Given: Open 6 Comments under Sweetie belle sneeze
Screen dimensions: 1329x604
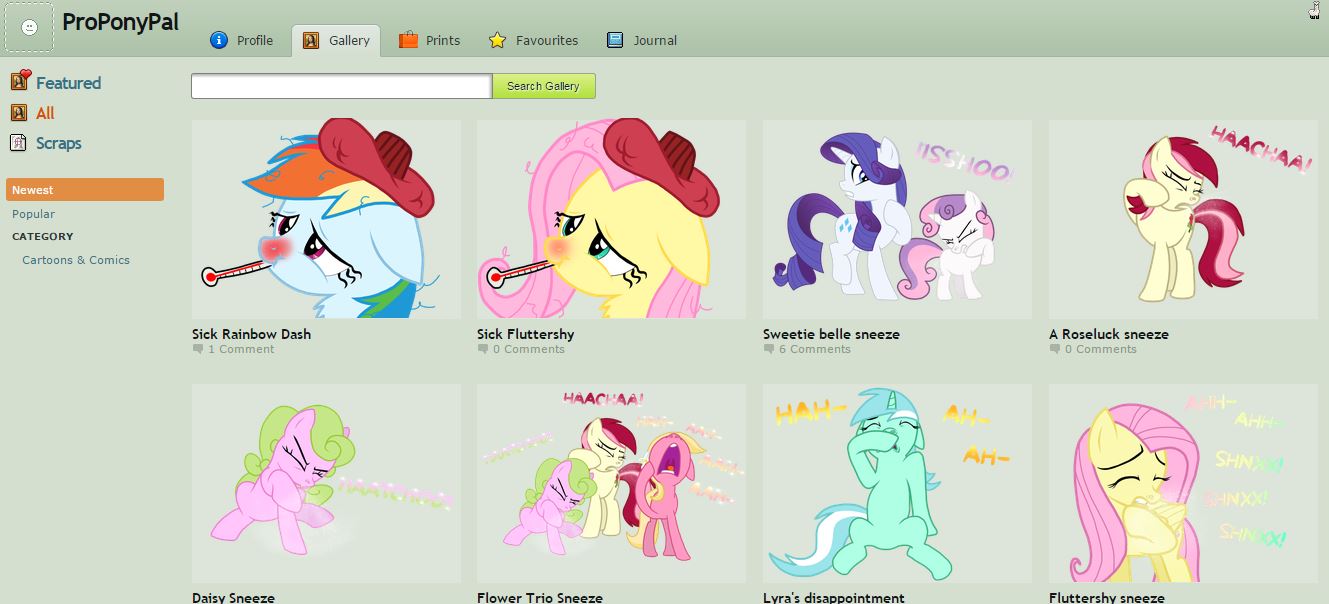Looking at the screenshot, I should [813, 349].
